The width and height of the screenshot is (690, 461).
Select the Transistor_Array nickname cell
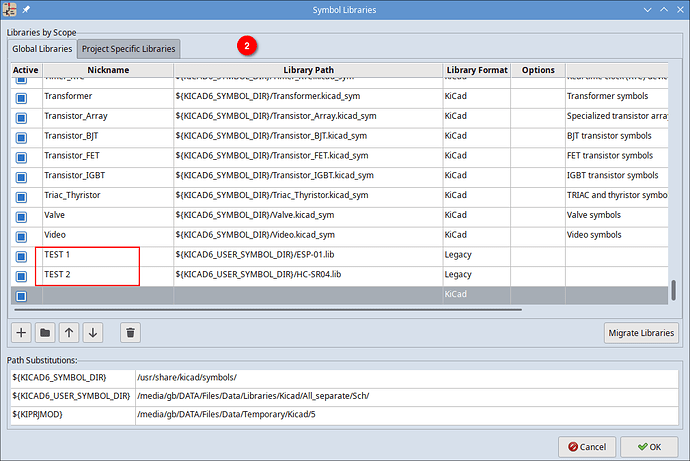(108, 117)
